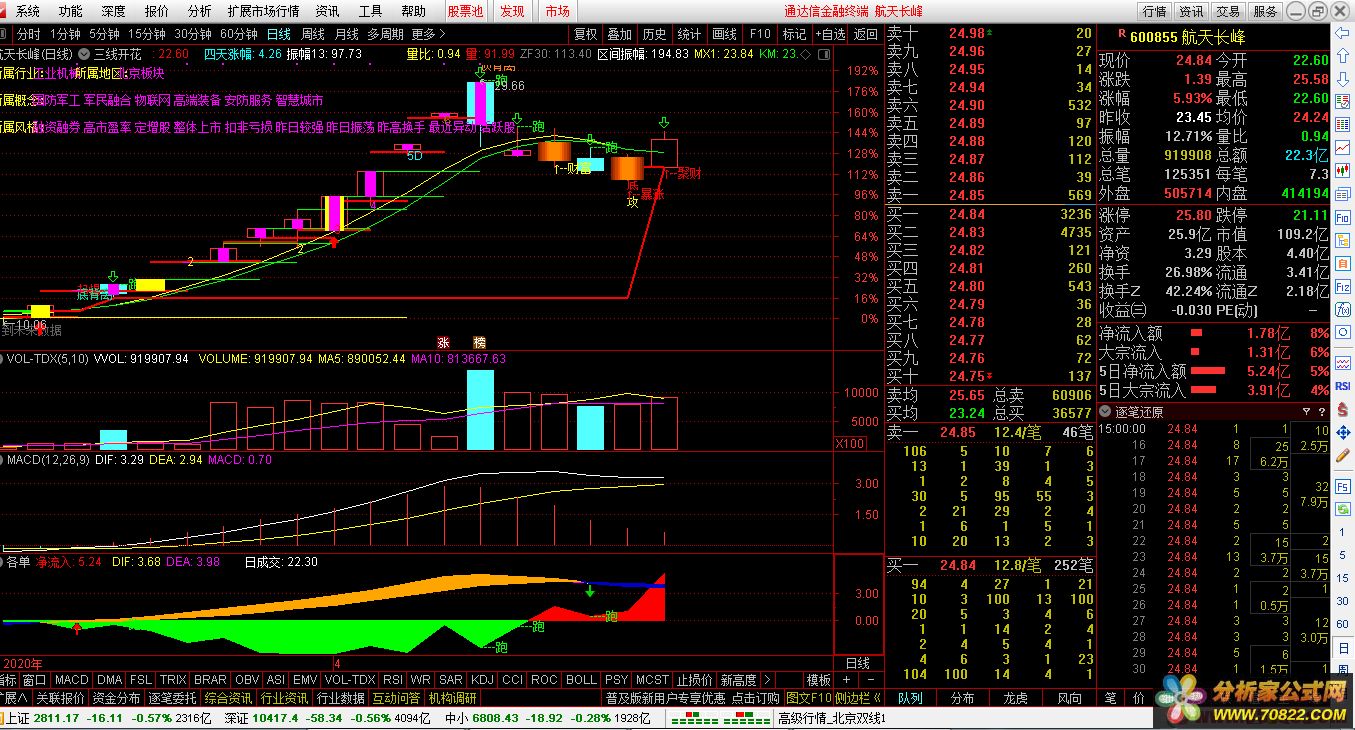Open the F10 sidebar icon
Image resolution: width=1355 pixels, height=730 pixels.
1343,217
